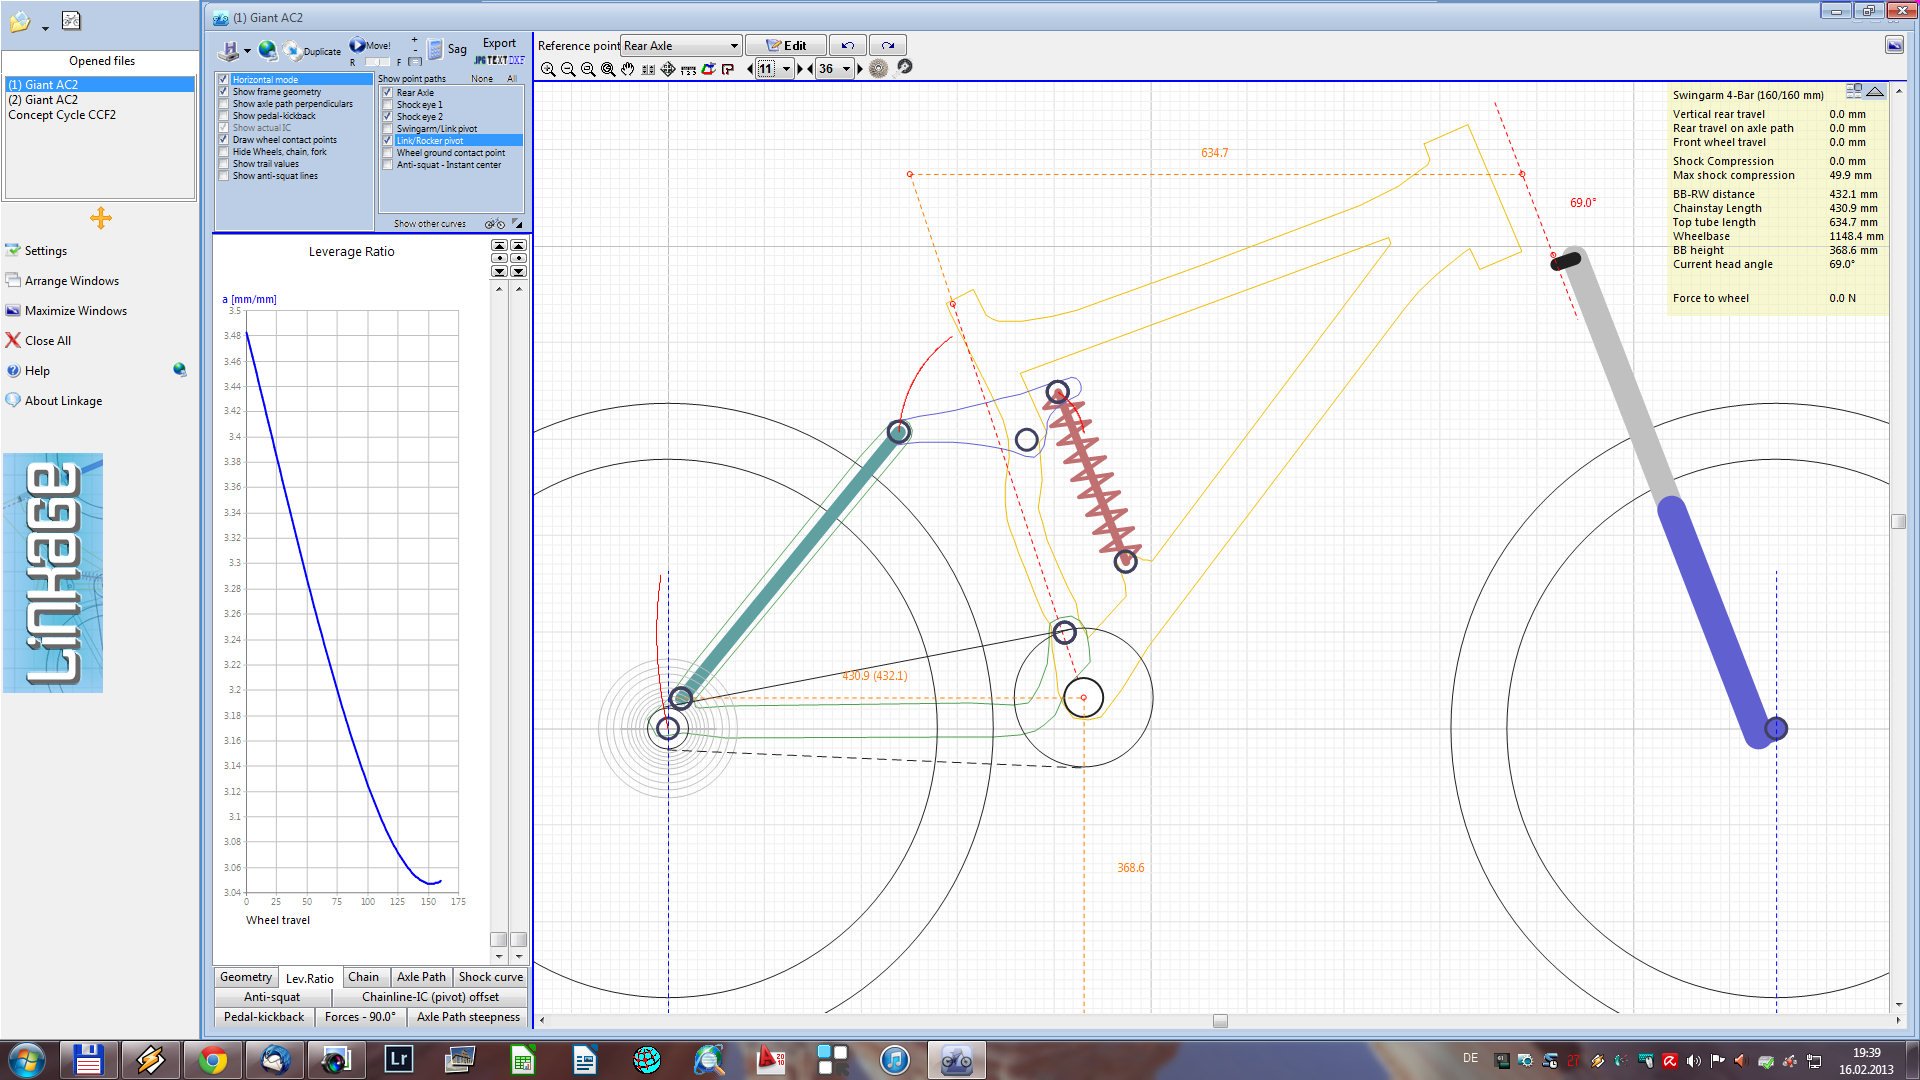Image resolution: width=1920 pixels, height=1080 pixels.
Task: Click the orange plus add-file icon
Action: pos(100,218)
